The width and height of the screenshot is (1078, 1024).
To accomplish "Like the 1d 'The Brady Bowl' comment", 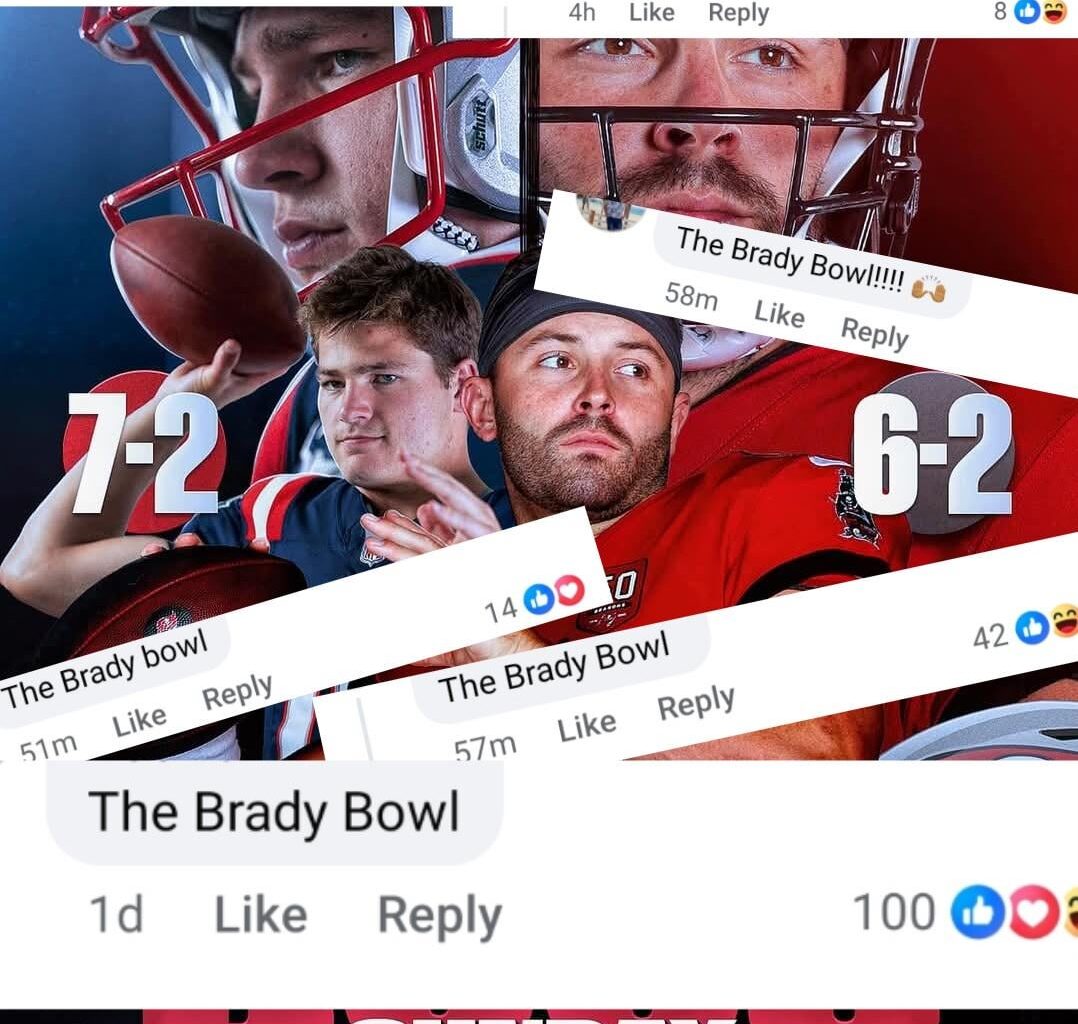I will (261, 915).
